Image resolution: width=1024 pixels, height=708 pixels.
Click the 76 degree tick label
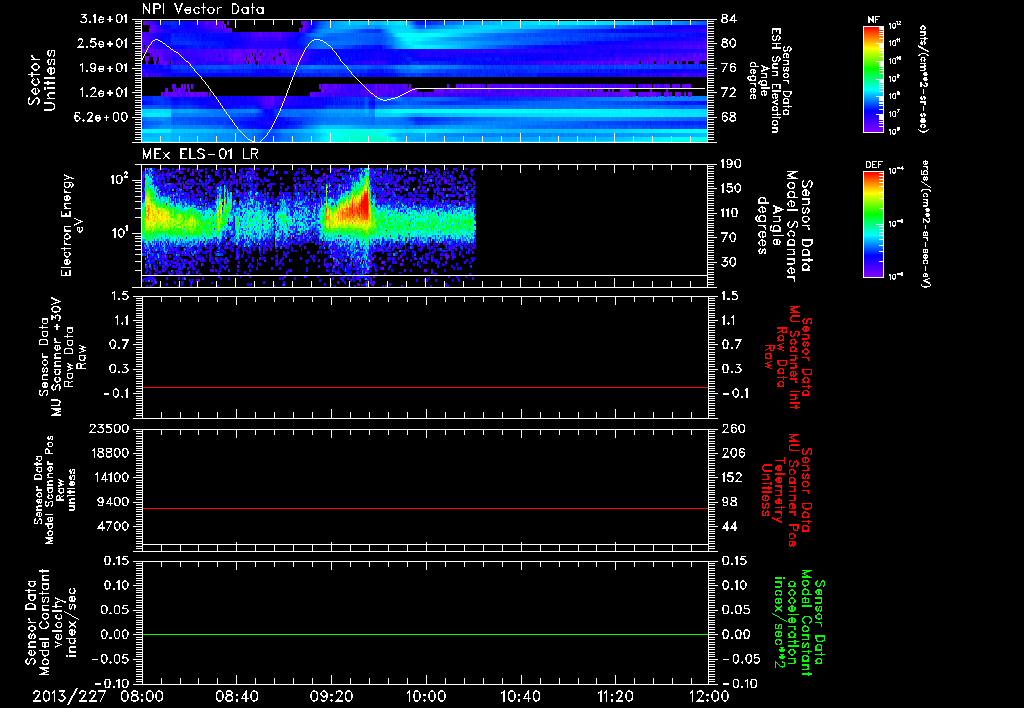click(x=729, y=68)
